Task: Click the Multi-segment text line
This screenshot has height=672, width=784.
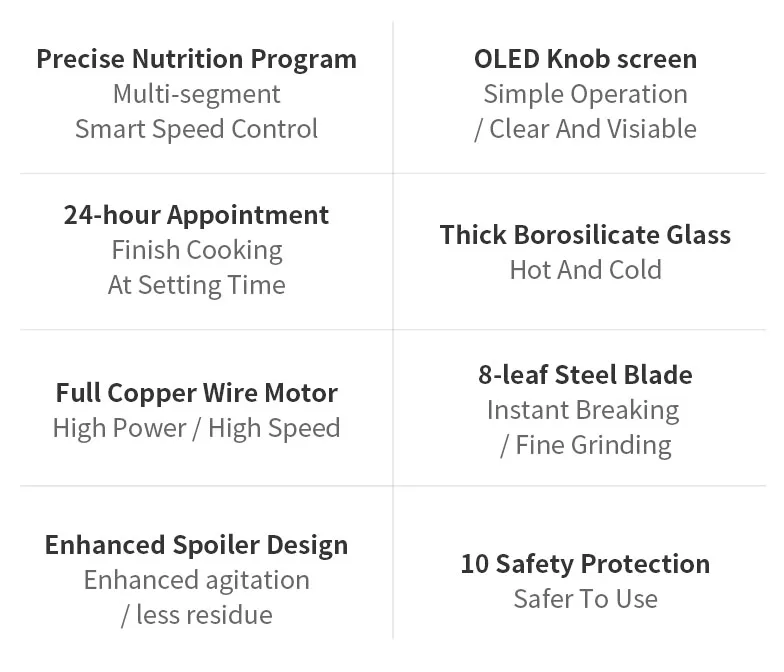Action: coord(196,94)
